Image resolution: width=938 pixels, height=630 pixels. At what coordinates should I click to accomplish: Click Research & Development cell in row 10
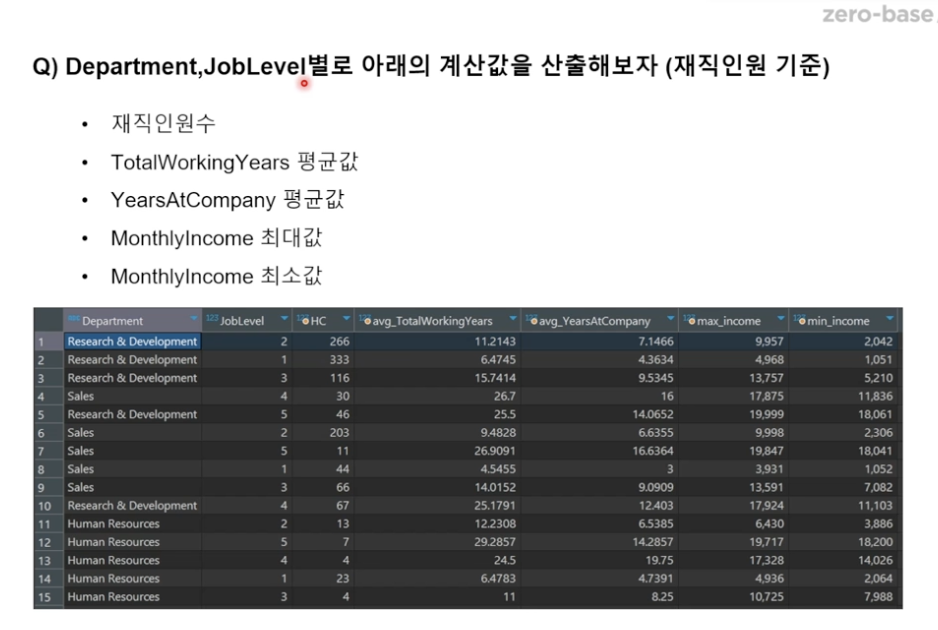point(132,506)
